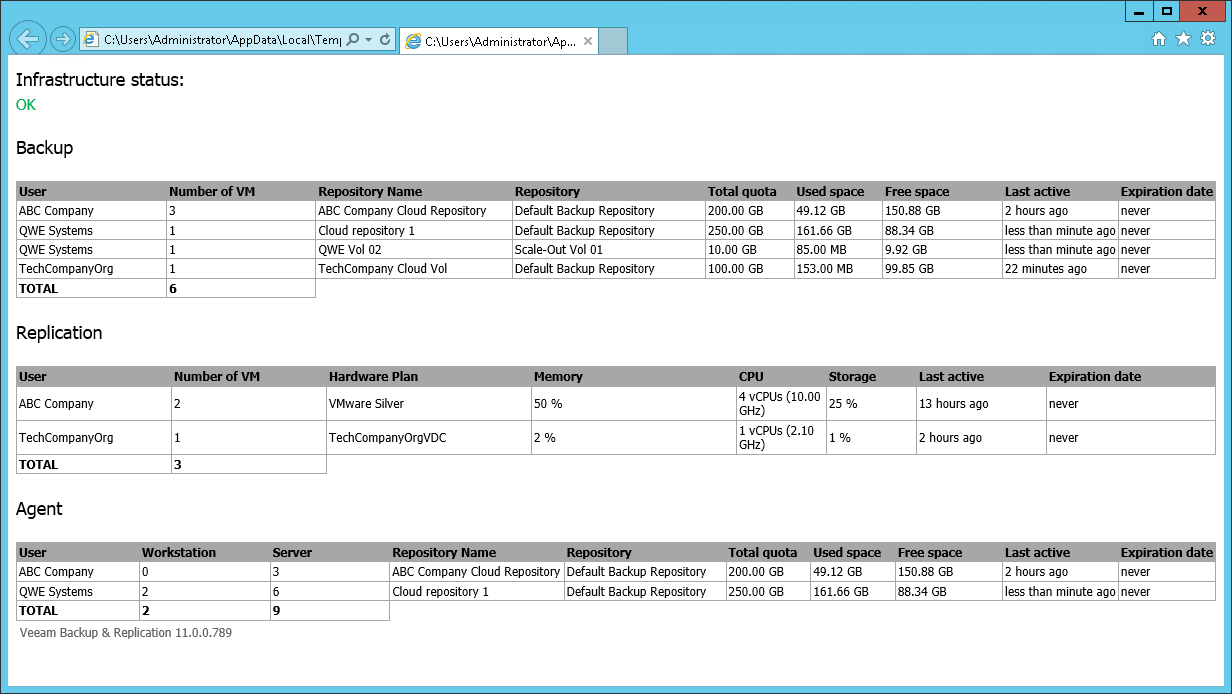
Task: Open the Home page icon
Action: [1159, 39]
